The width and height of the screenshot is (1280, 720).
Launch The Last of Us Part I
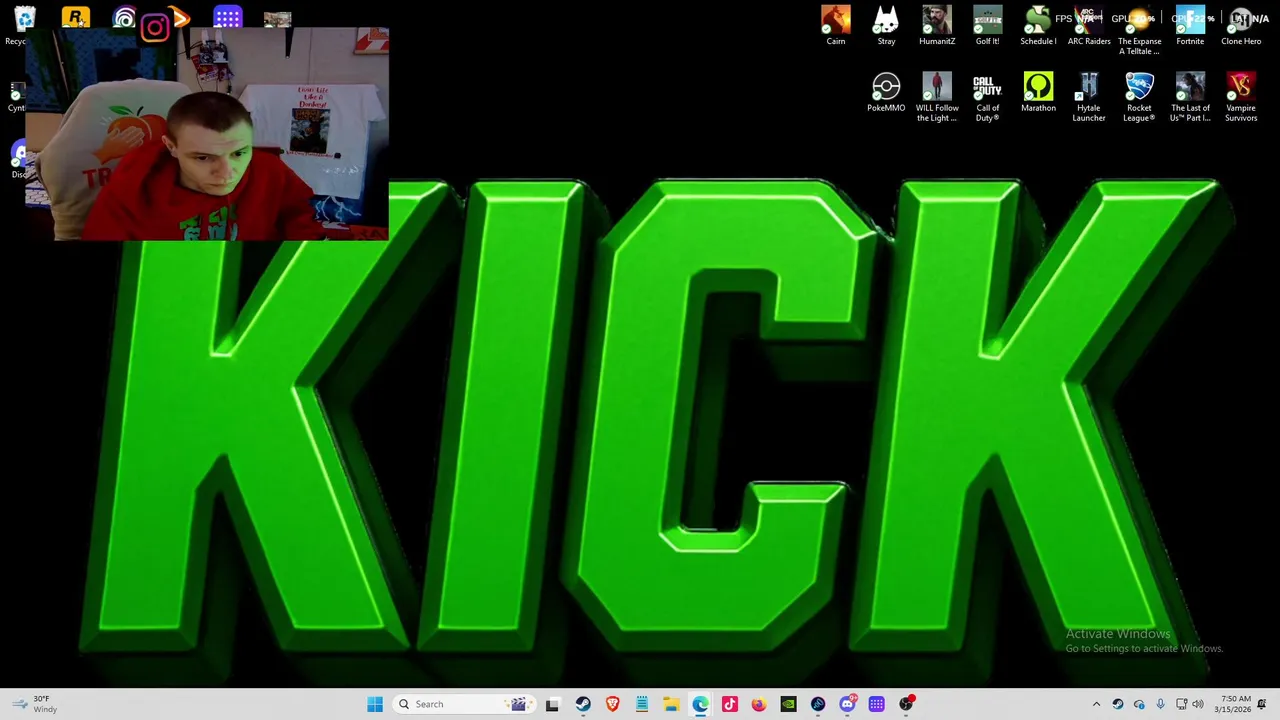pos(1190,97)
